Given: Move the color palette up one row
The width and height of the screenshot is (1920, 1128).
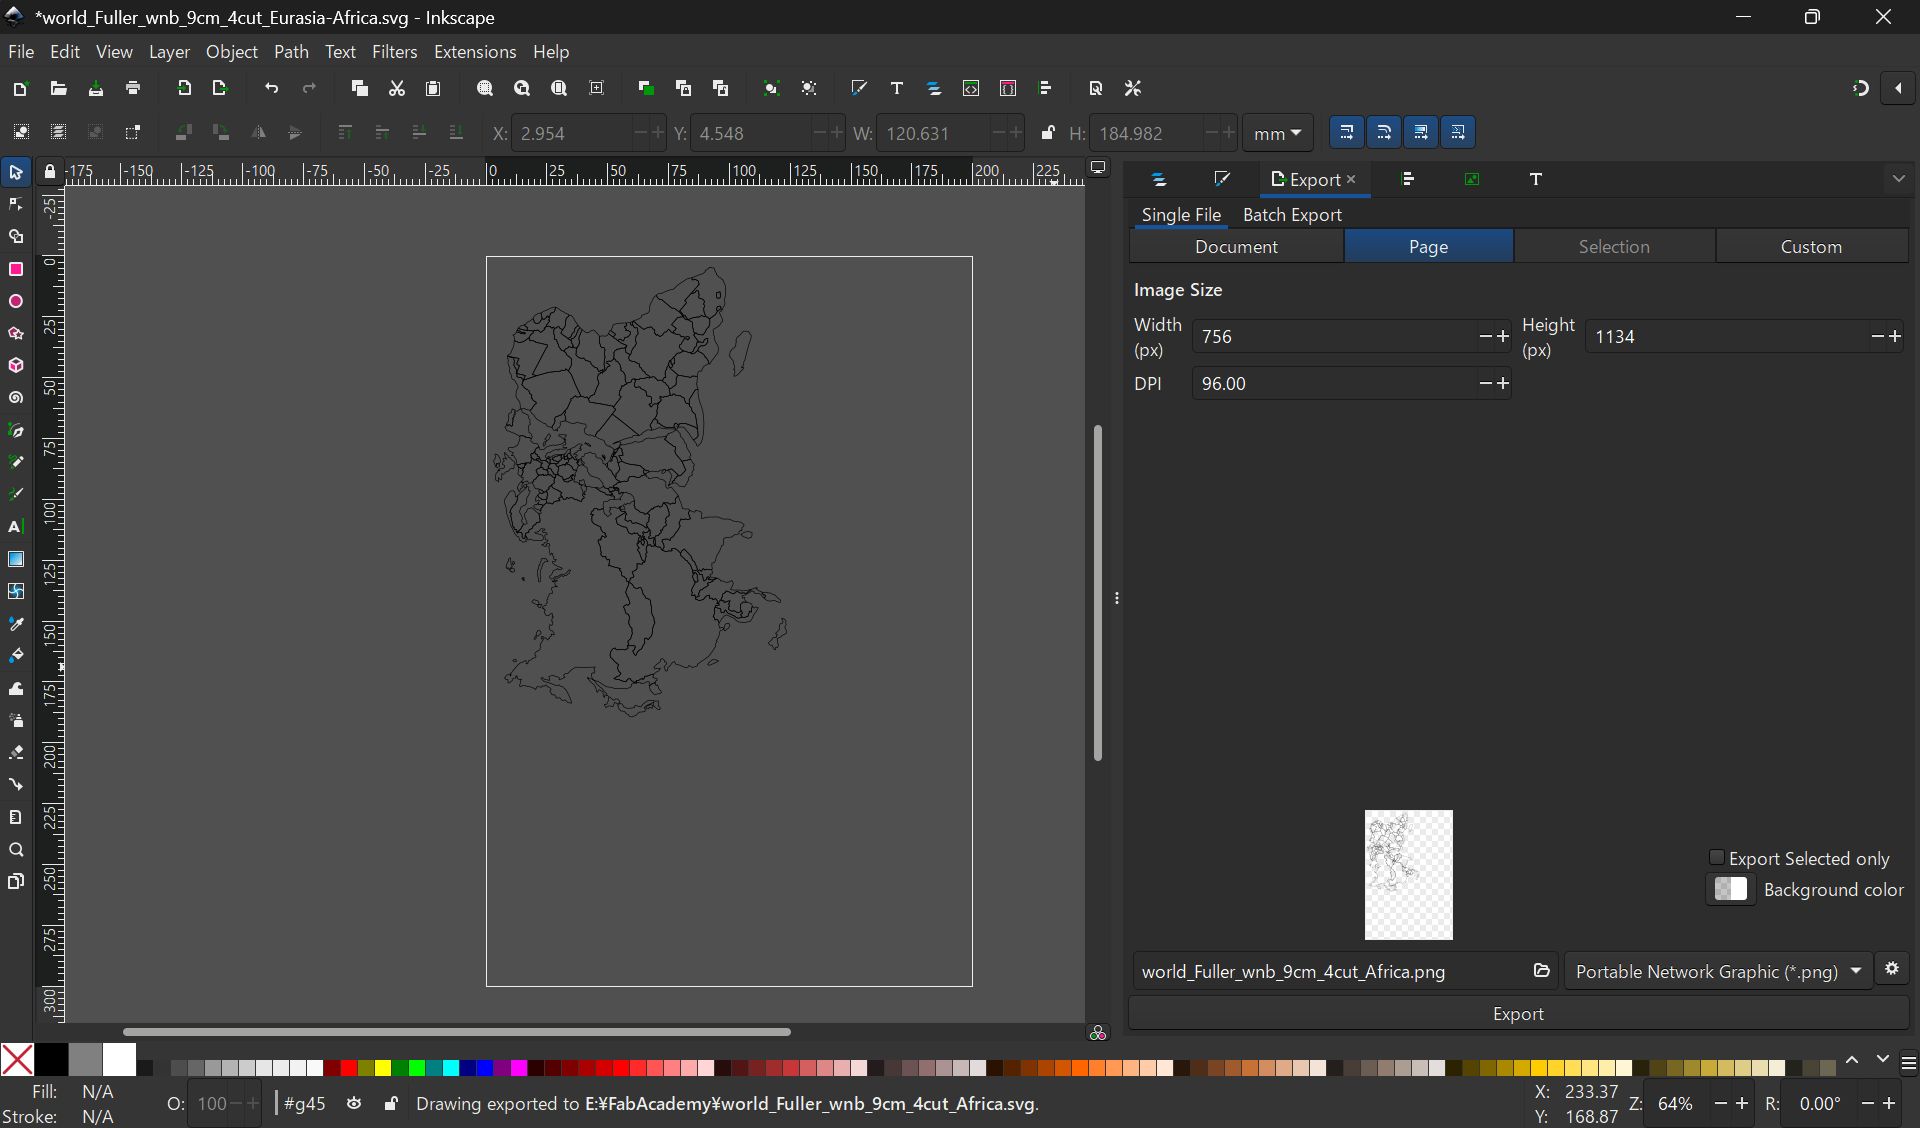Looking at the screenshot, I should tap(1852, 1060).
